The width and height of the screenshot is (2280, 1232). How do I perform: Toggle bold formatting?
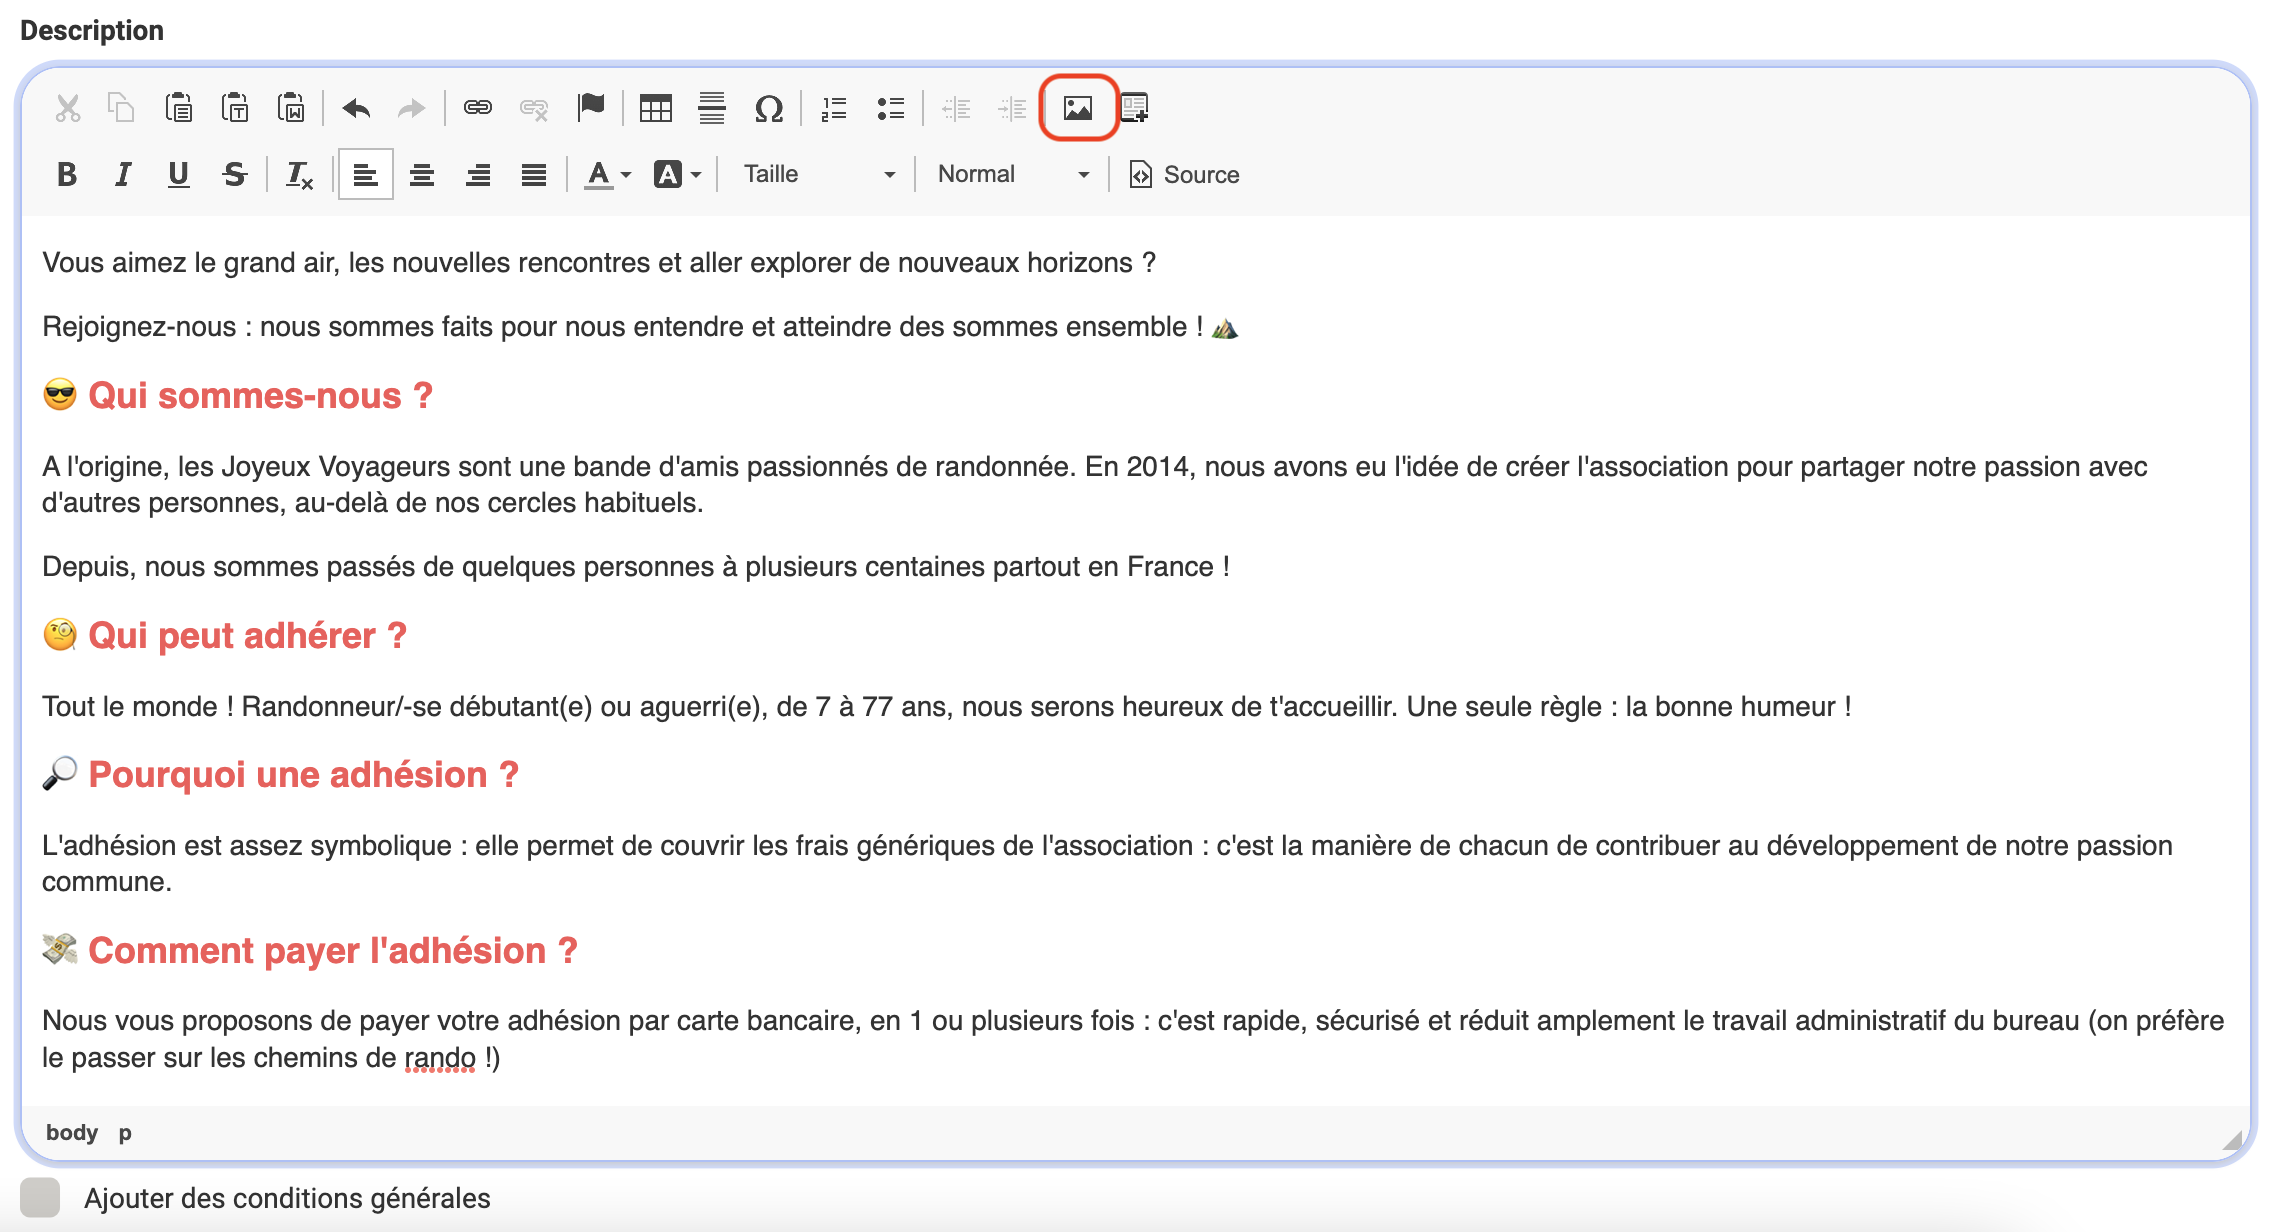(67, 175)
